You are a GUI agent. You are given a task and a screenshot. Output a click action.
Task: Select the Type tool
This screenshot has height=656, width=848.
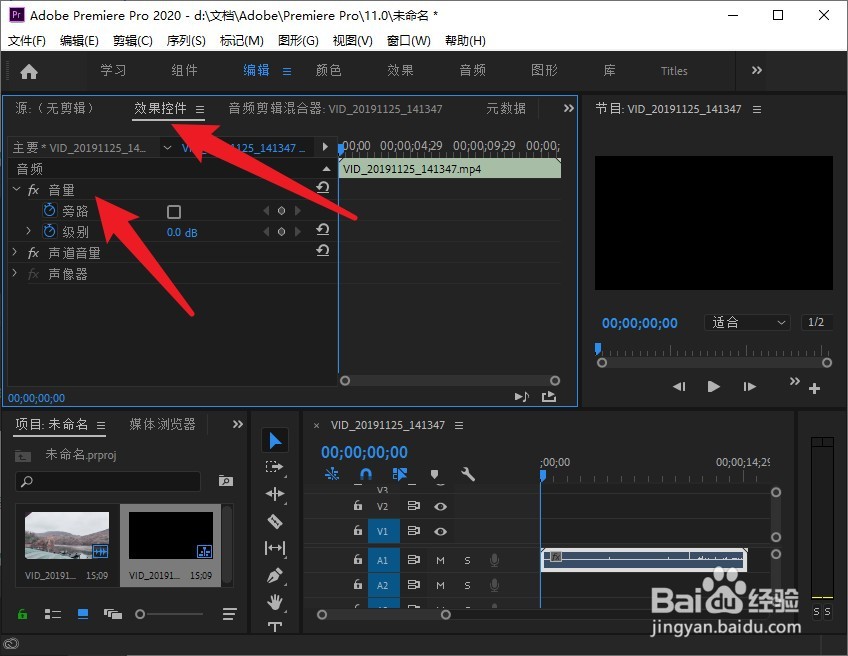point(275,626)
